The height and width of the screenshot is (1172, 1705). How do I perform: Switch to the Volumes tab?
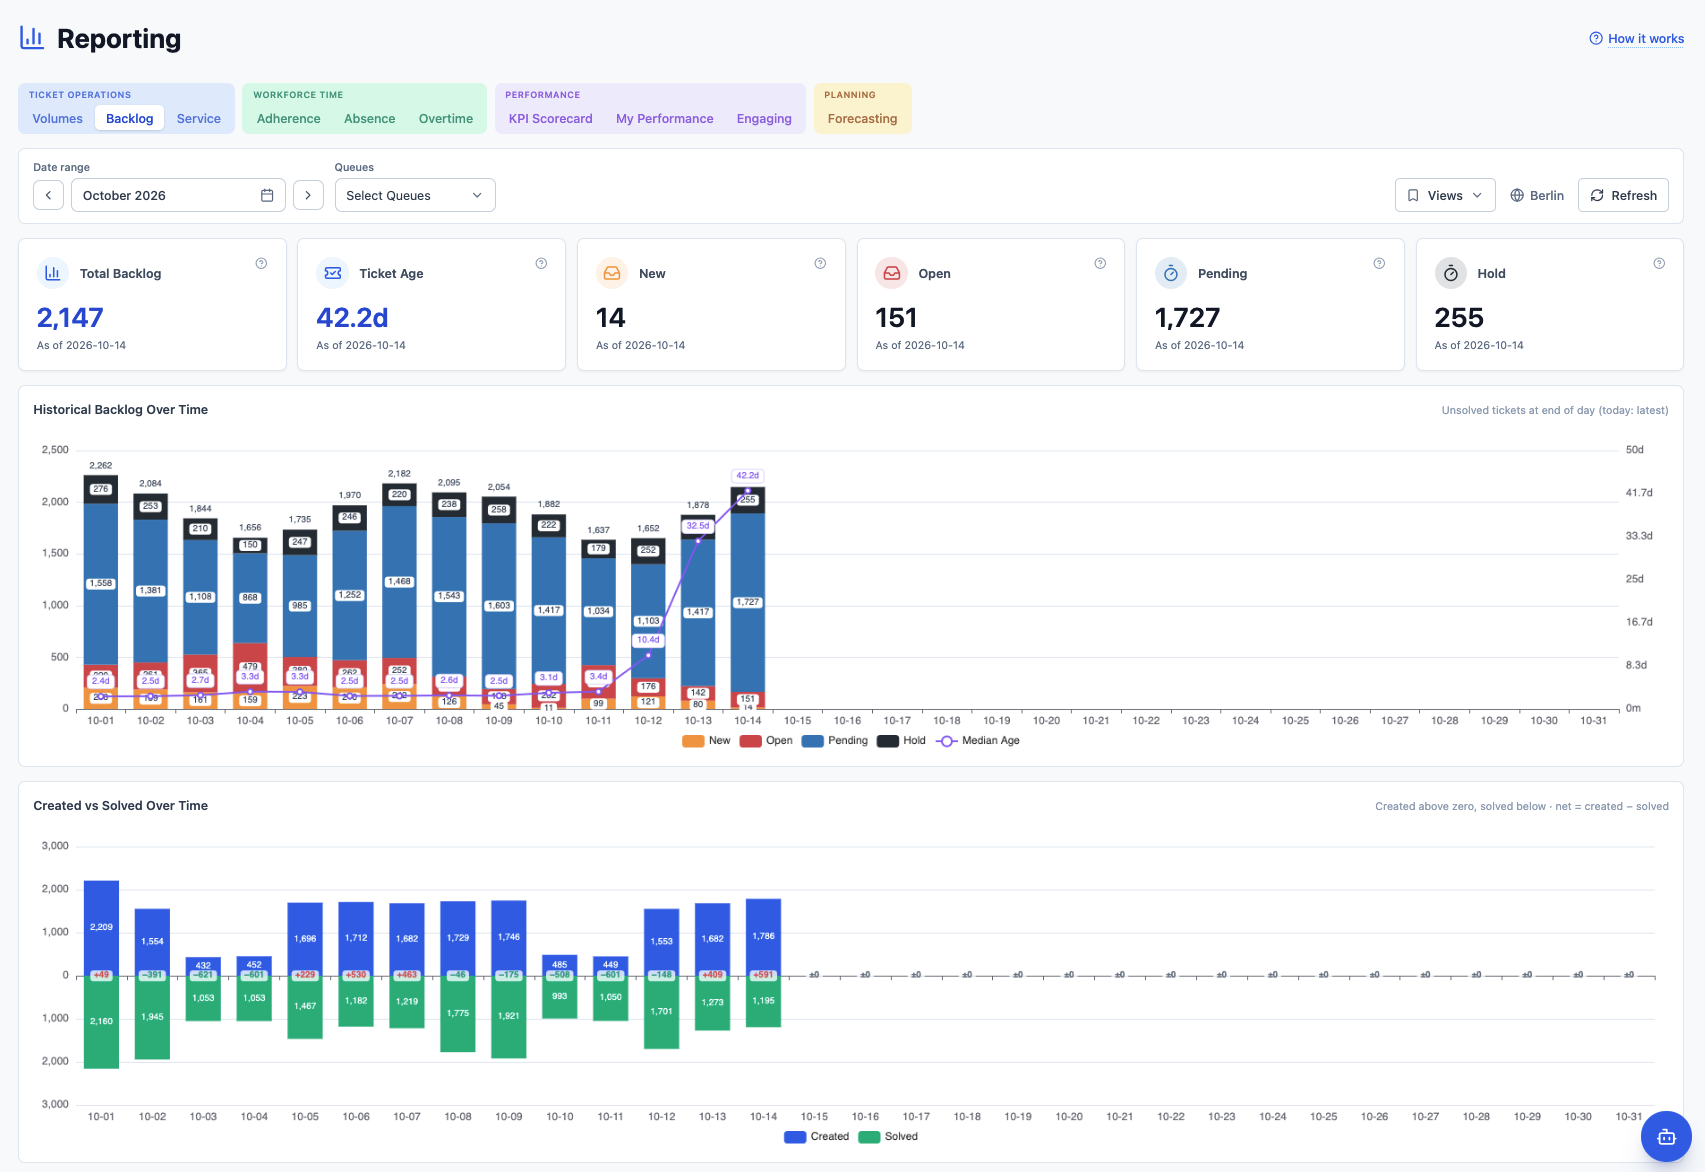pyautogui.click(x=58, y=118)
